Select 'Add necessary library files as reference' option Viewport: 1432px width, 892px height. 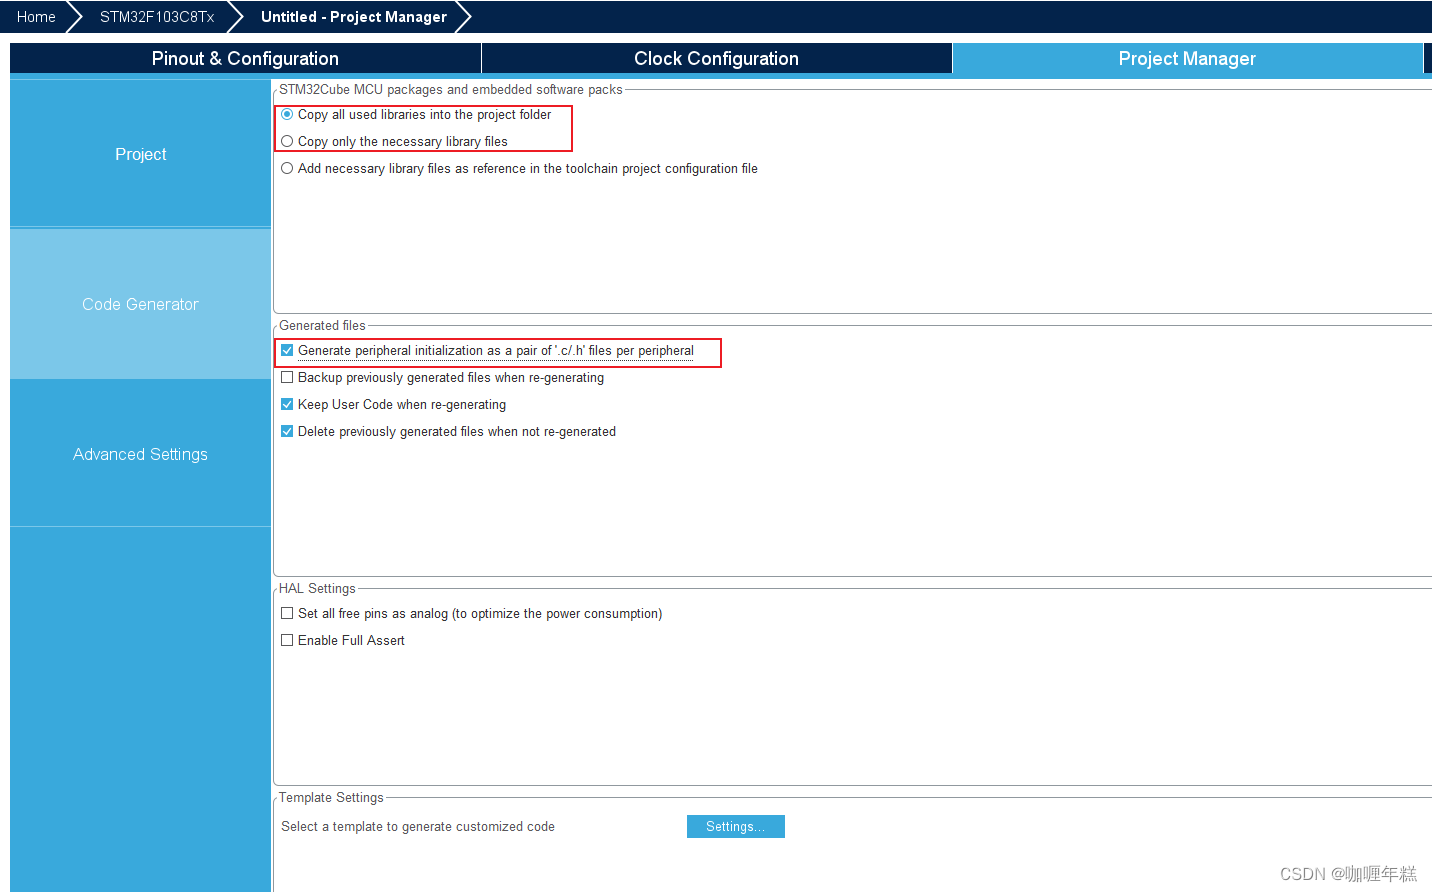287,169
